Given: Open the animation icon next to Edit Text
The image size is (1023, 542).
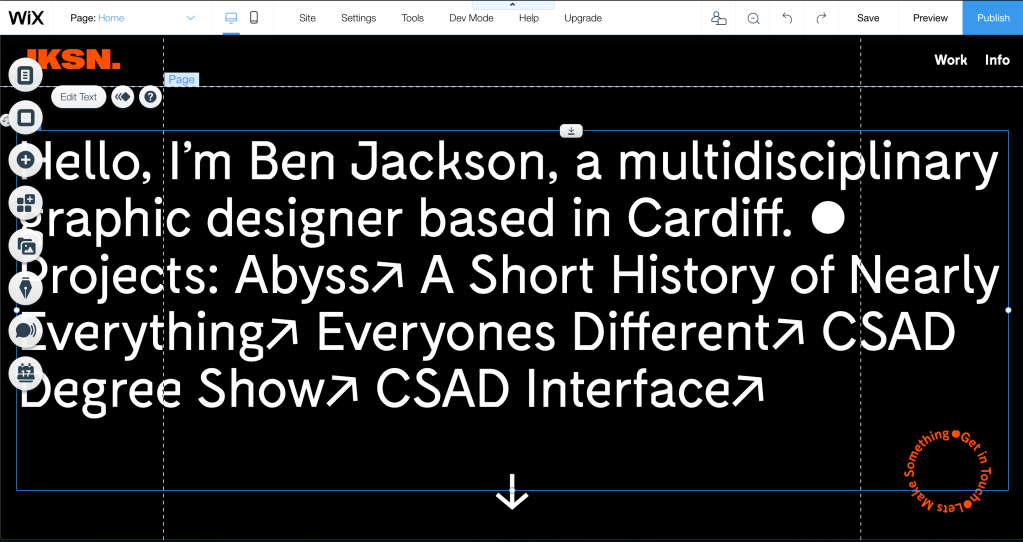Looking at the screenshot, I should point(123,97).
